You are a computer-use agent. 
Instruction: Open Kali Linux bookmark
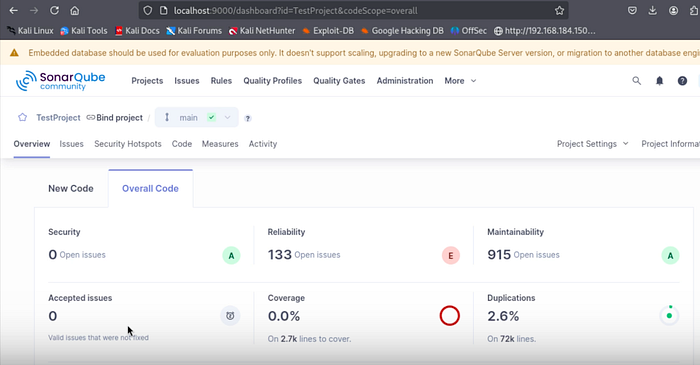pos(30,31)
